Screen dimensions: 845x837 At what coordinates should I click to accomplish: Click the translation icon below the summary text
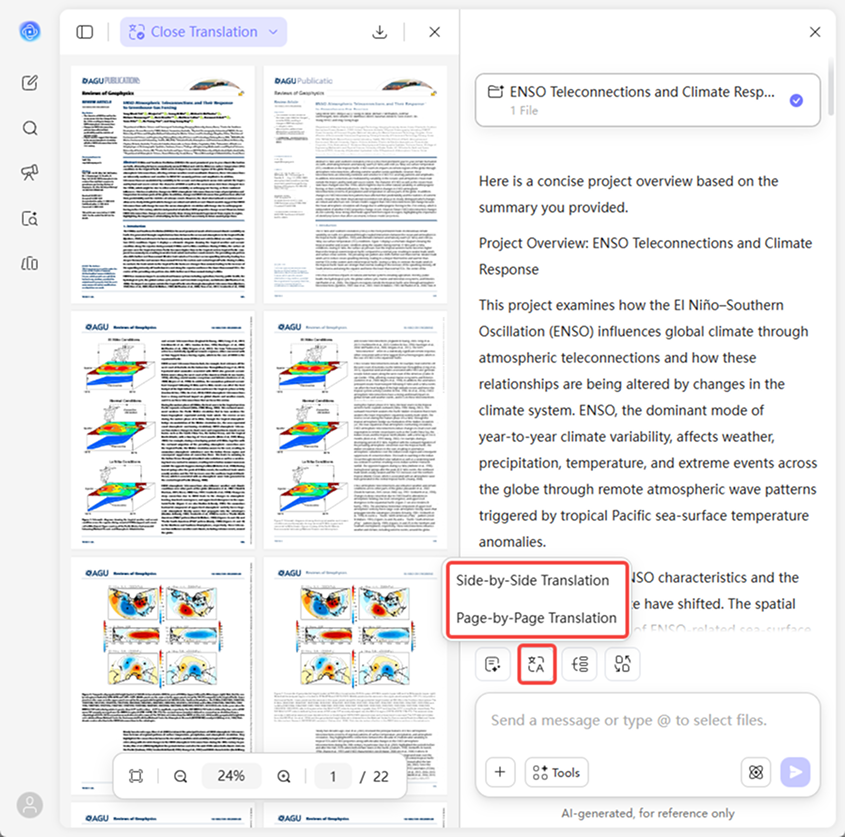pyautogui.click(x=537, y=663)
